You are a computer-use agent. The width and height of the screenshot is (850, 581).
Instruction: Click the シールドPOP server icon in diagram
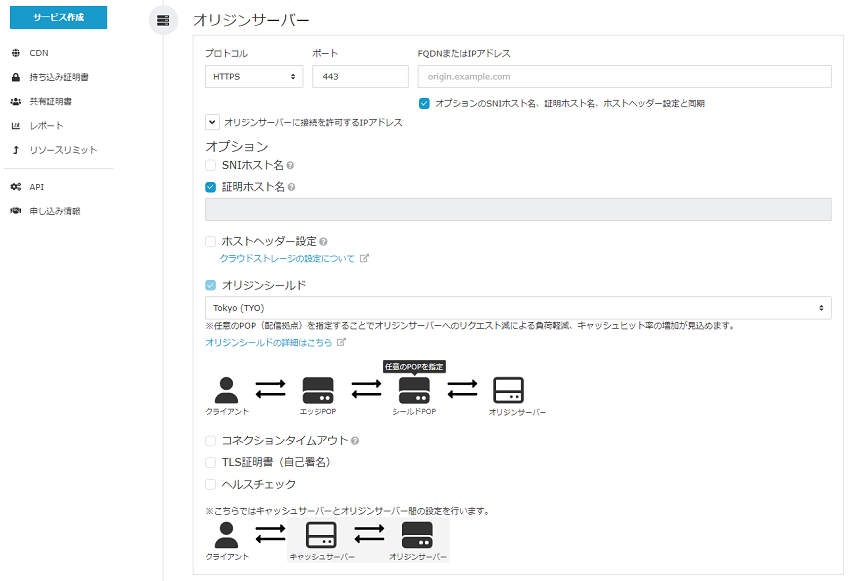tap(414, 390)
